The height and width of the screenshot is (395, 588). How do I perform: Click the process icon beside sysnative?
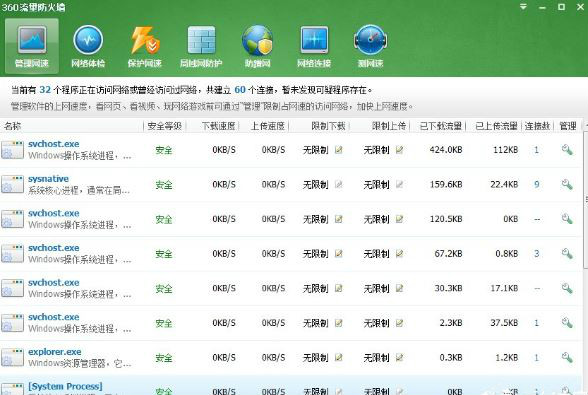[x=12, y=185]
